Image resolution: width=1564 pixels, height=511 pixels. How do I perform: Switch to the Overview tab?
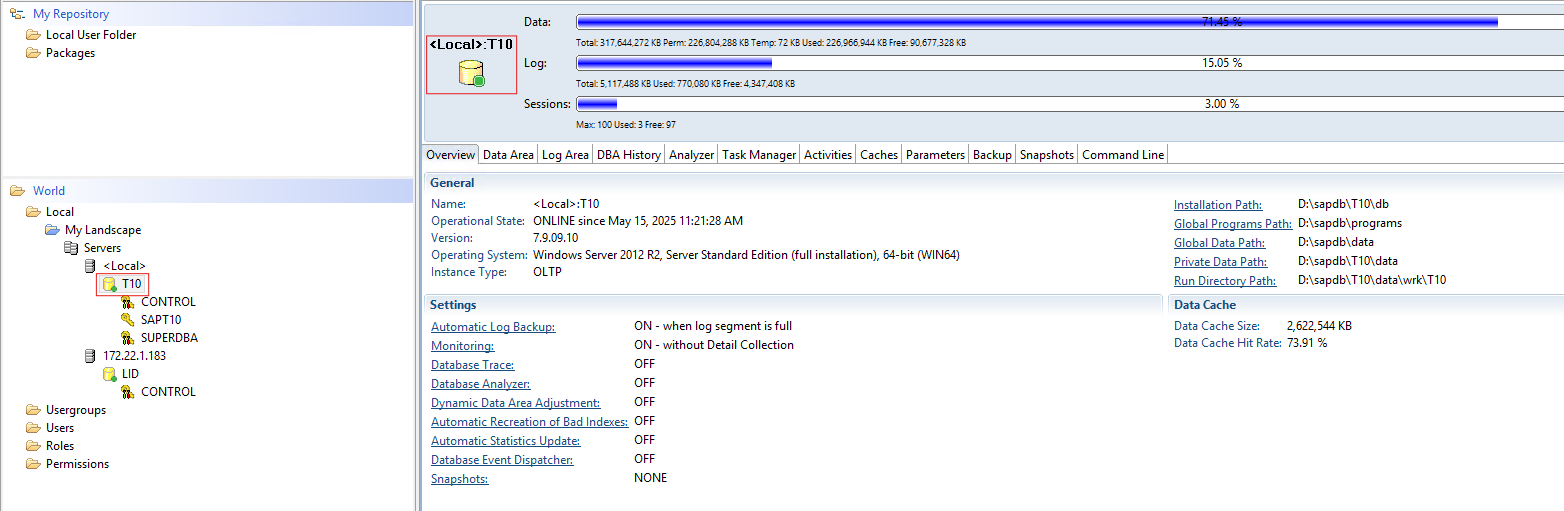tap(450, 155)
